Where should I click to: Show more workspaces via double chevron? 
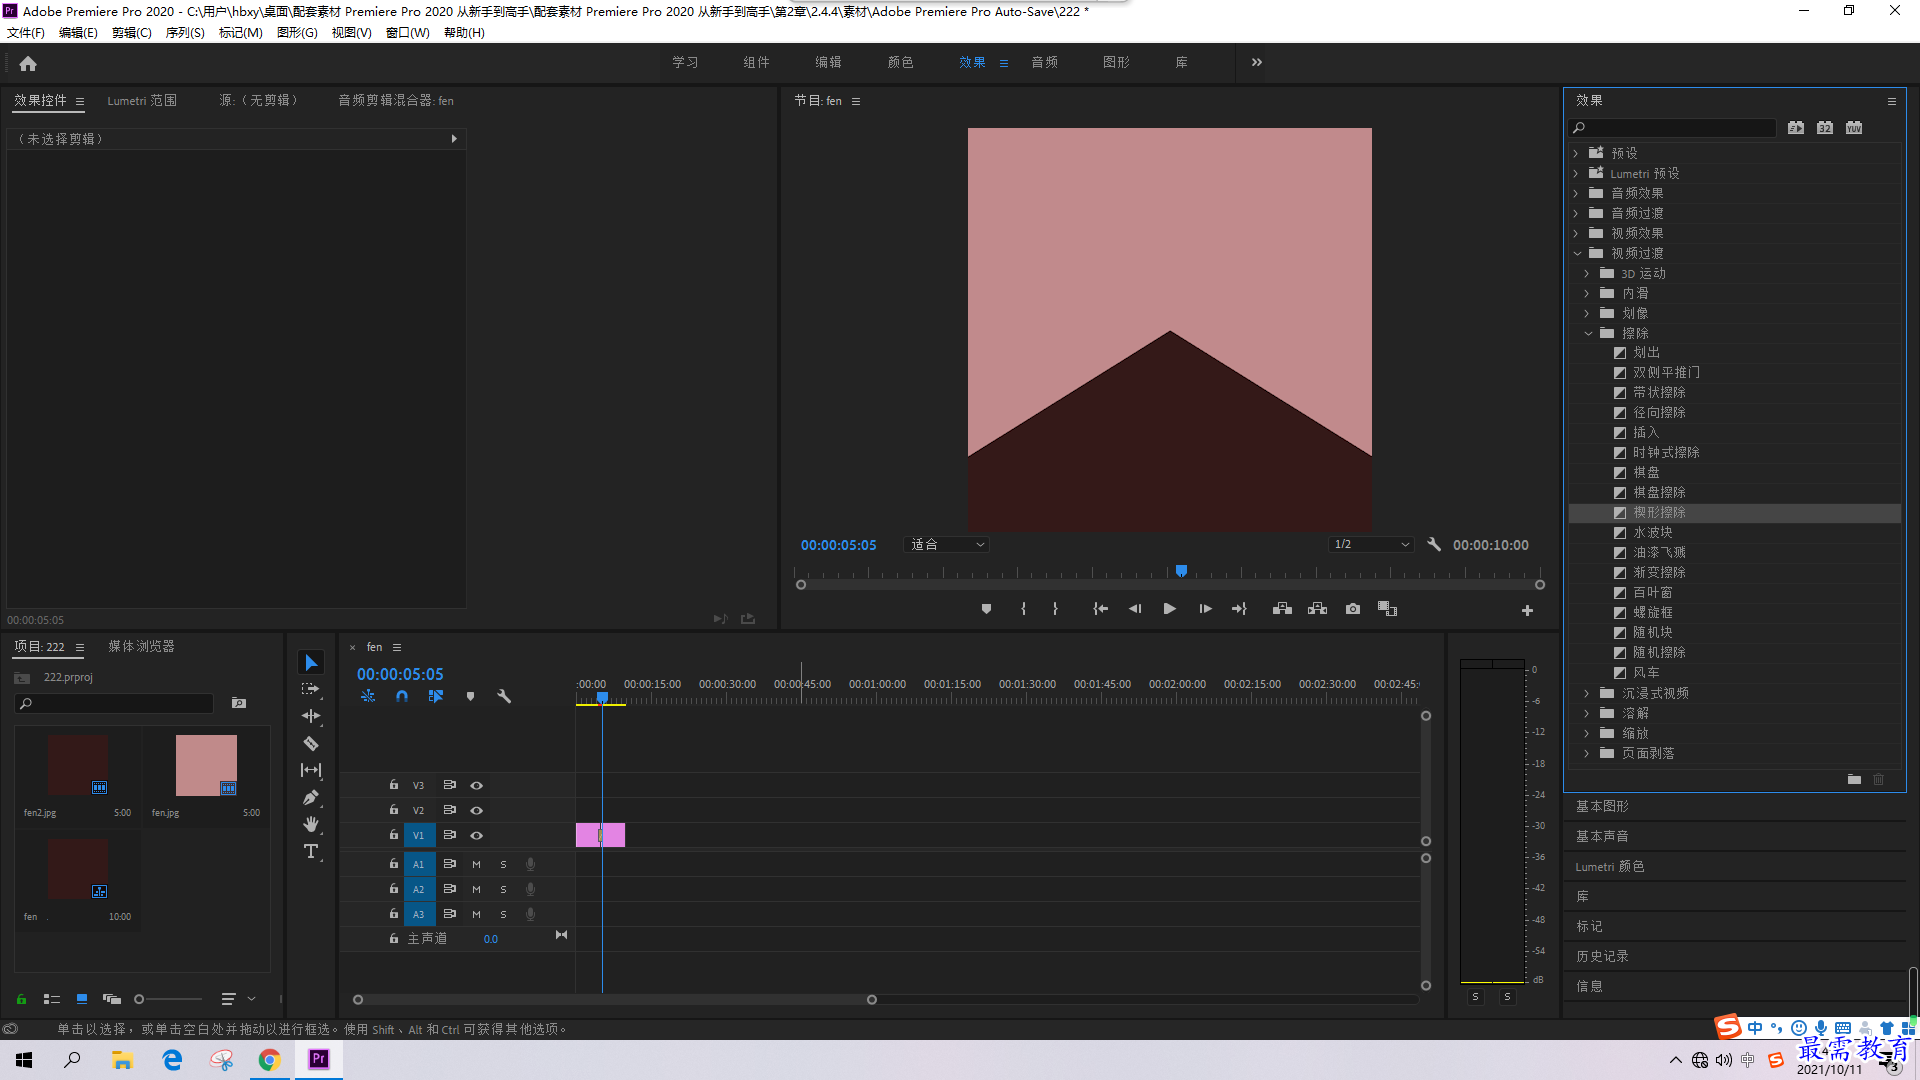click(1256, 62)
